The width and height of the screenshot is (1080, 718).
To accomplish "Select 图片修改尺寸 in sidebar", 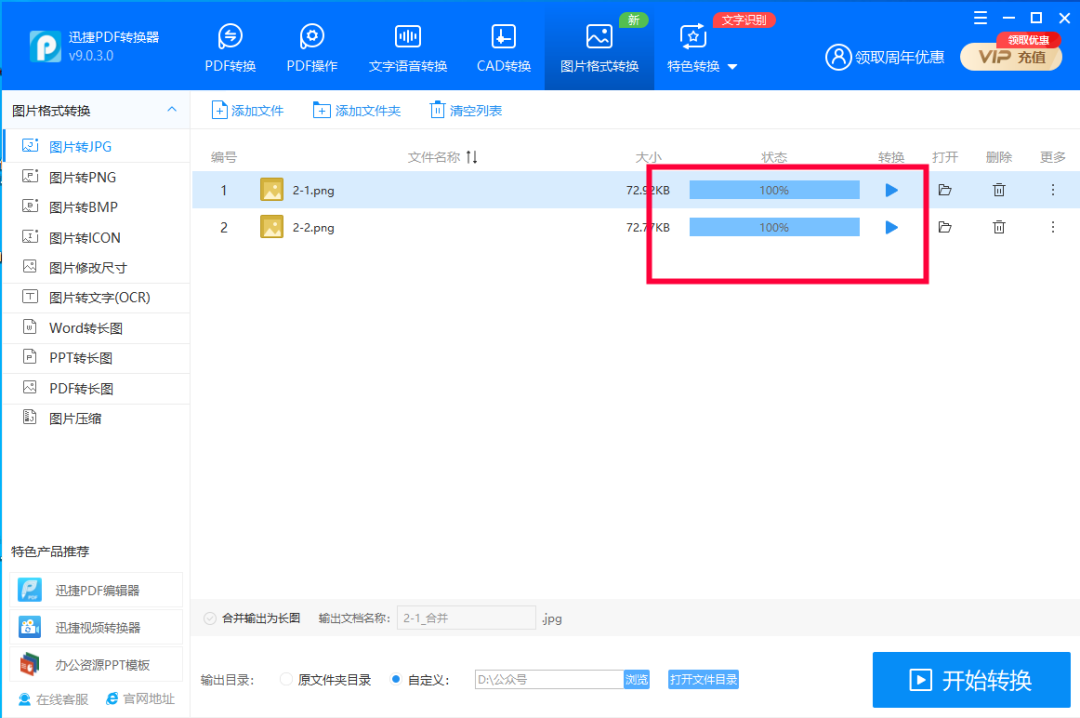I will [96, 267].
